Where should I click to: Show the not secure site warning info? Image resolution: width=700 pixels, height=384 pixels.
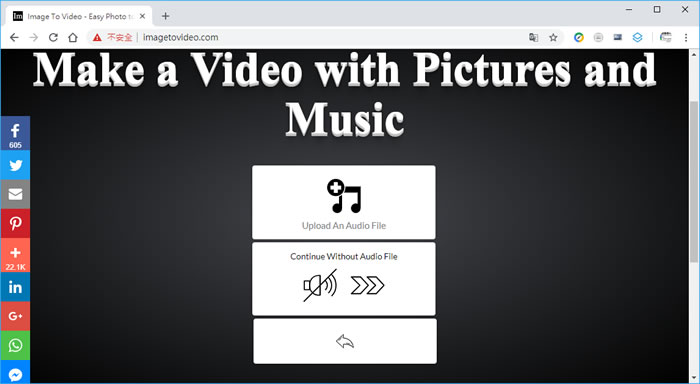tap(112, 38)
